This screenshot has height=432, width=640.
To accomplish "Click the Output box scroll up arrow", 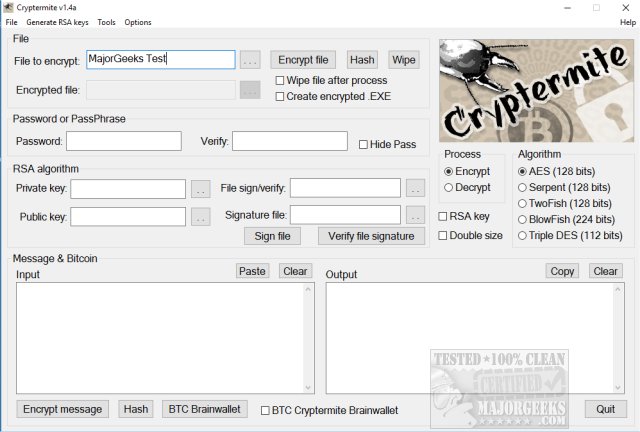I will click(x=618, y=289).
